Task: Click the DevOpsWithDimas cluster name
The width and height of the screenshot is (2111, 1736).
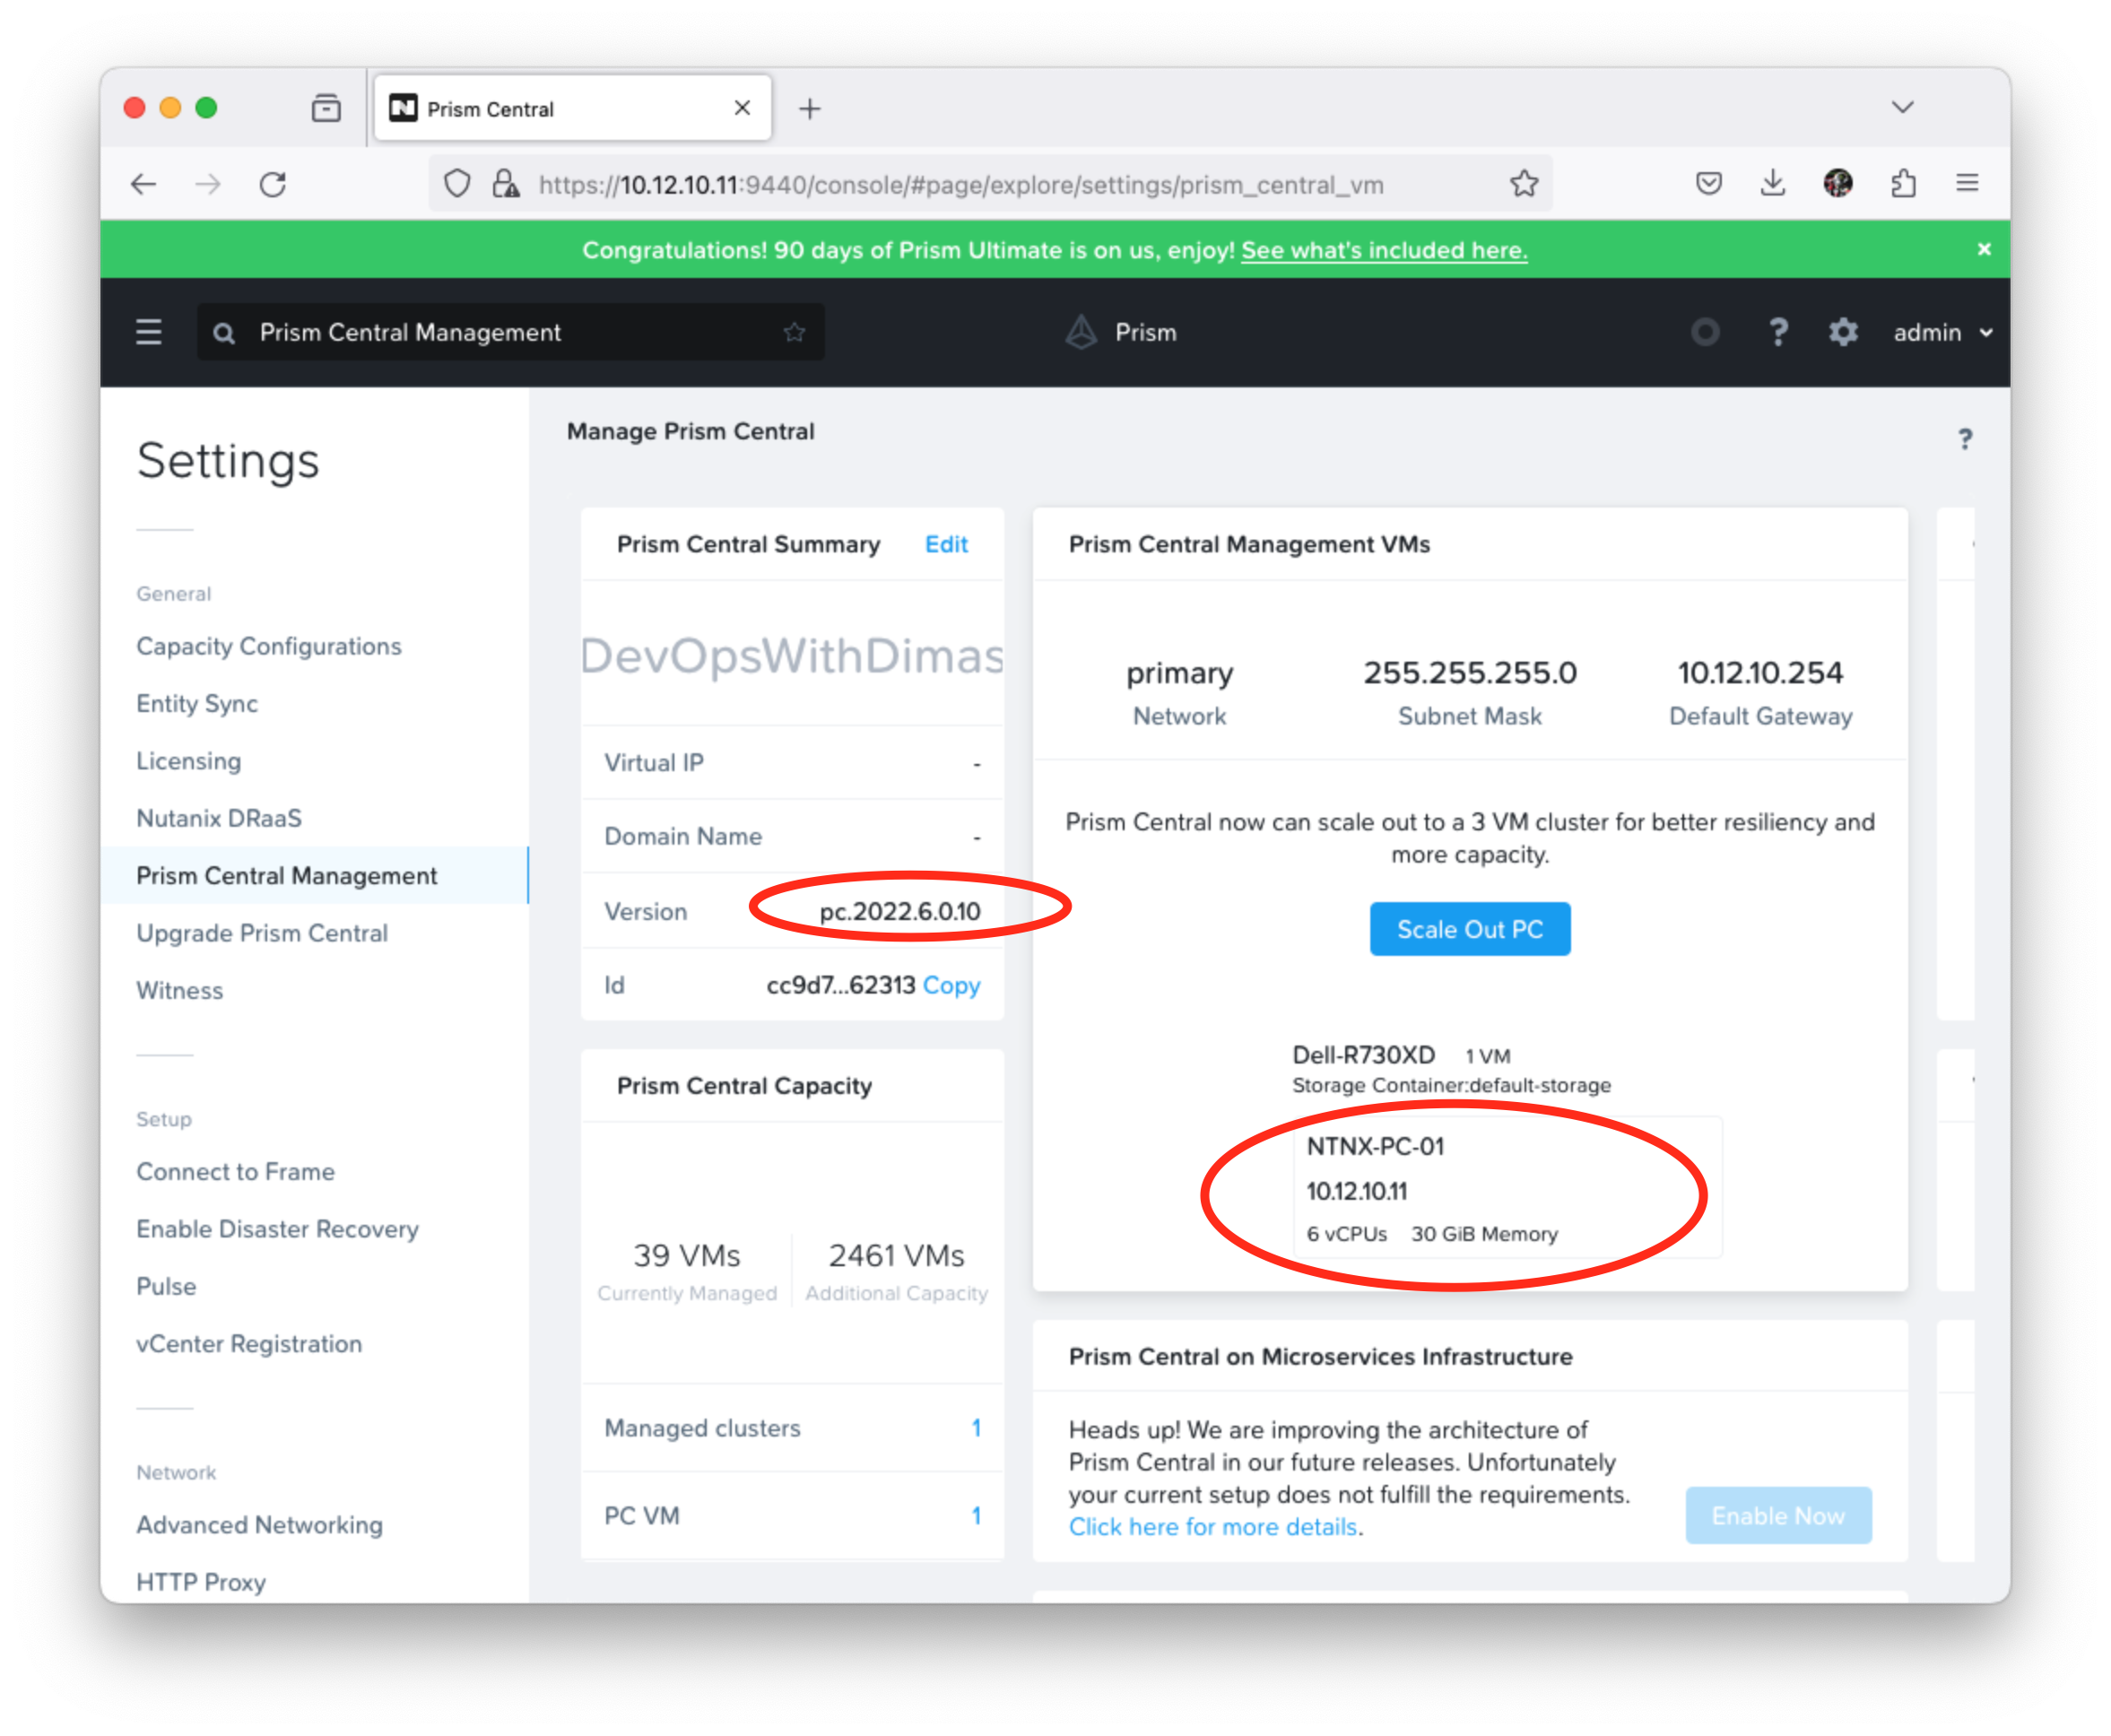Action: pyautogui.click(x=792, y=656)
